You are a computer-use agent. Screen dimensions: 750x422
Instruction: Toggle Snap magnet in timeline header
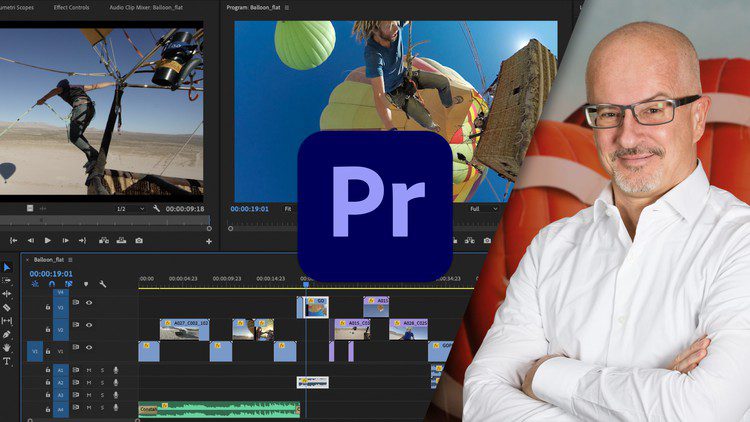[x=52, y=284]
